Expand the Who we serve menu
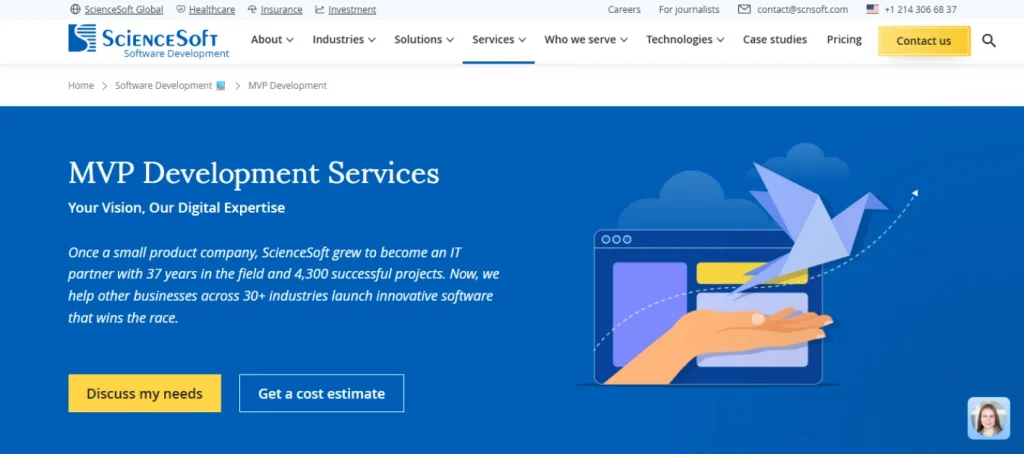1024x454 pixels. [586, 39]
